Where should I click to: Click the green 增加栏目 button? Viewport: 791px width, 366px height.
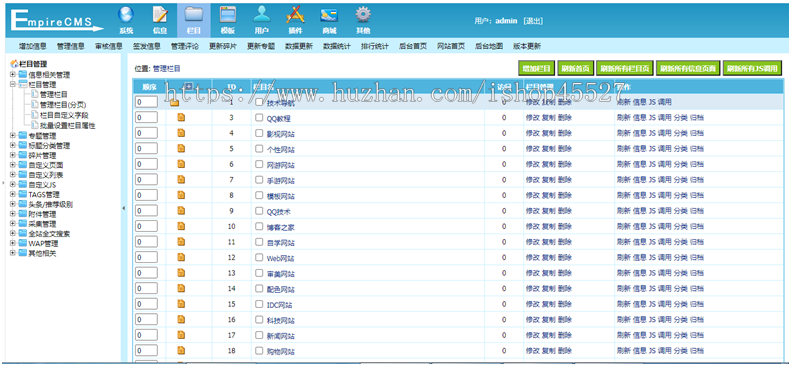[536, 68]
